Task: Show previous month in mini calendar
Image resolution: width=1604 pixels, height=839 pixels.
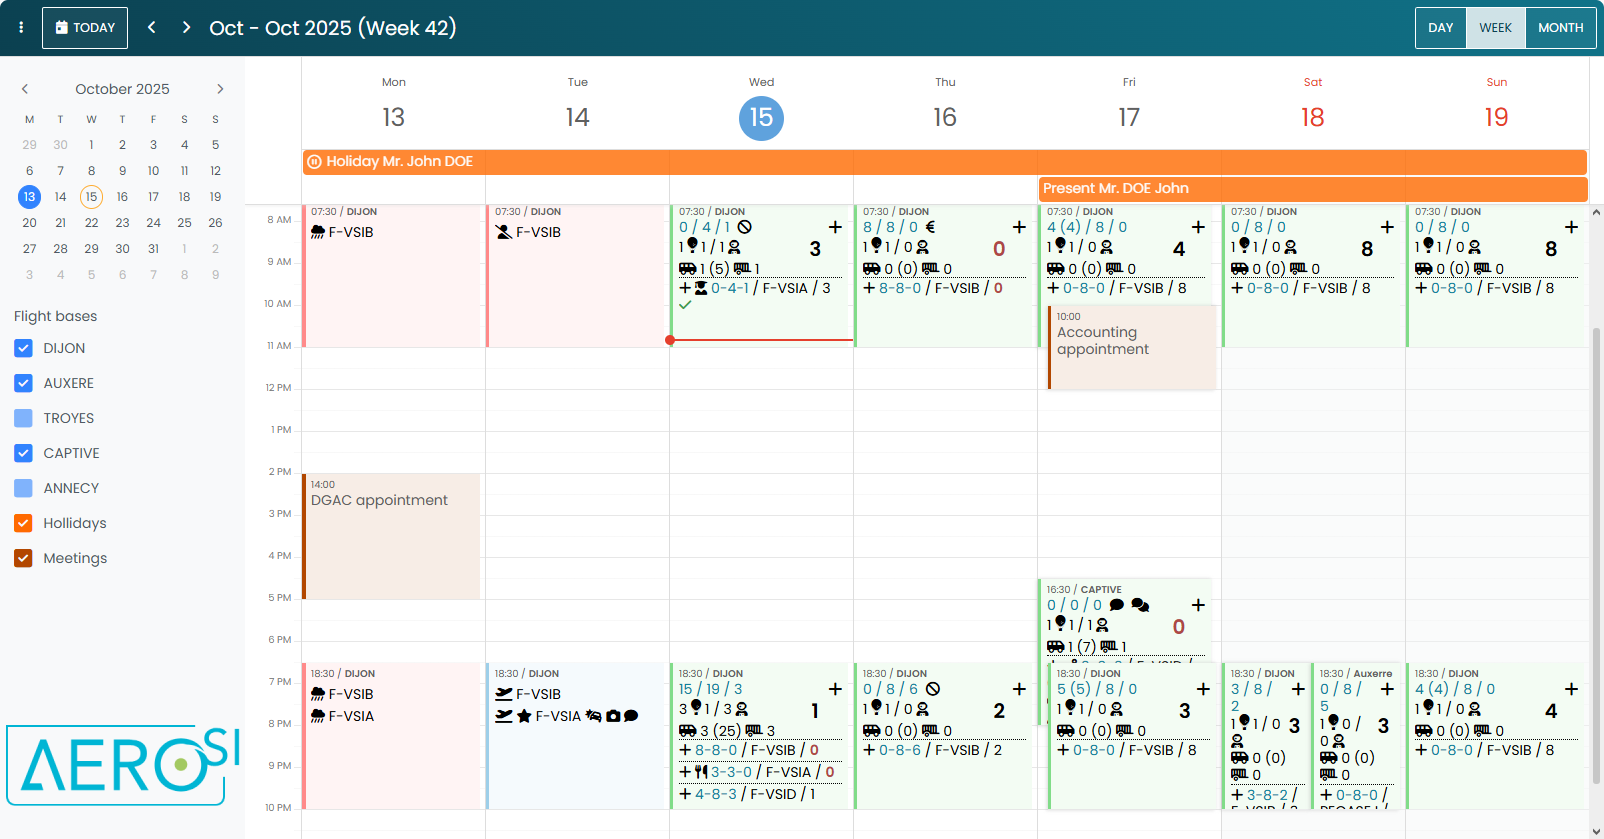Action: tap(25, 89)
